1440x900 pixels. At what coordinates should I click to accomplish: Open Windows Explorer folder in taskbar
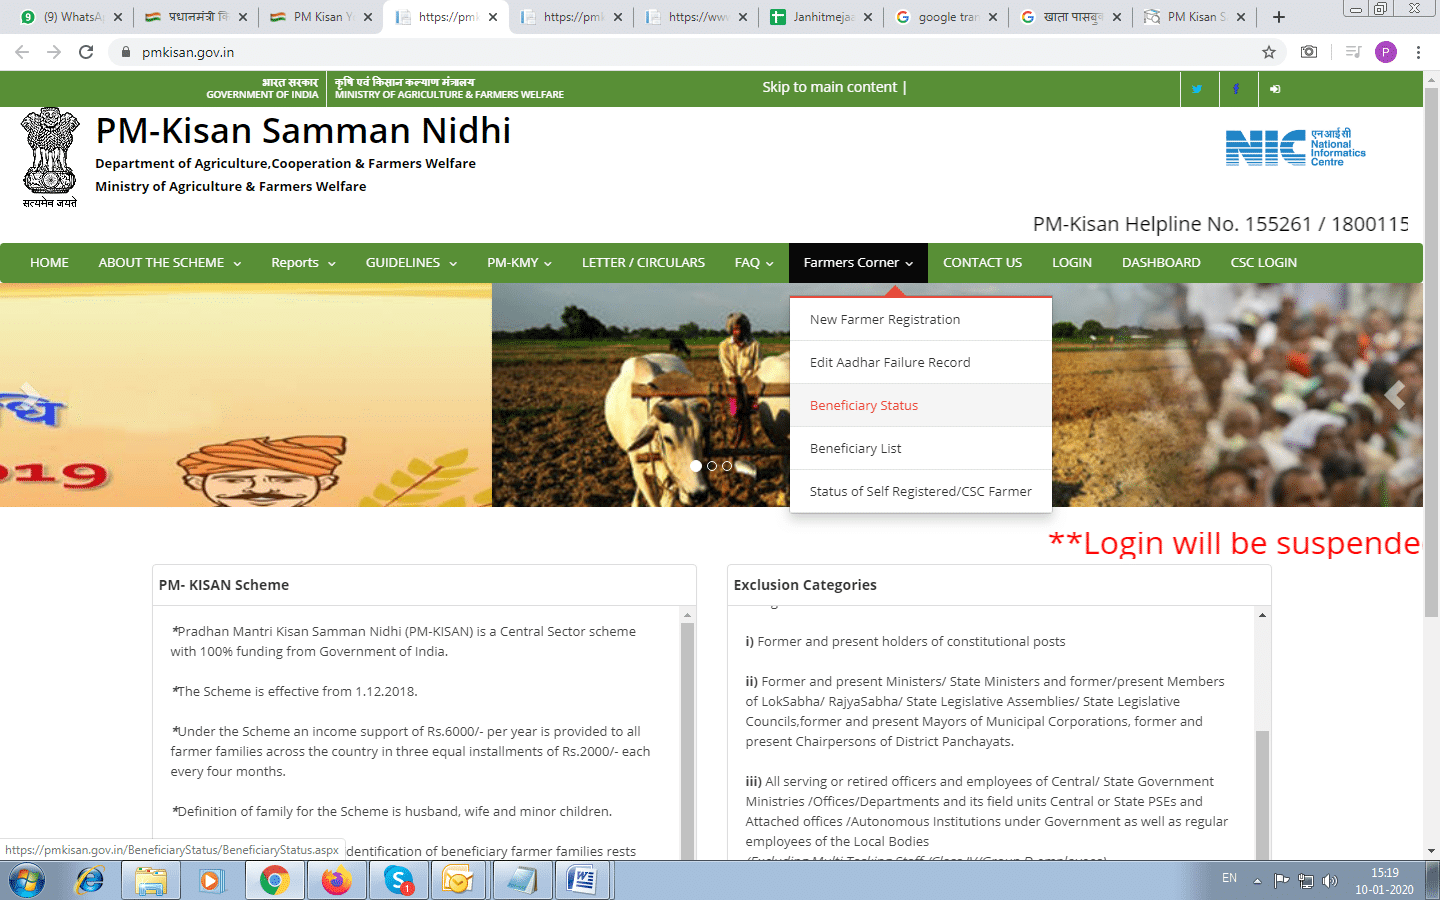click(x=150, y=881)
